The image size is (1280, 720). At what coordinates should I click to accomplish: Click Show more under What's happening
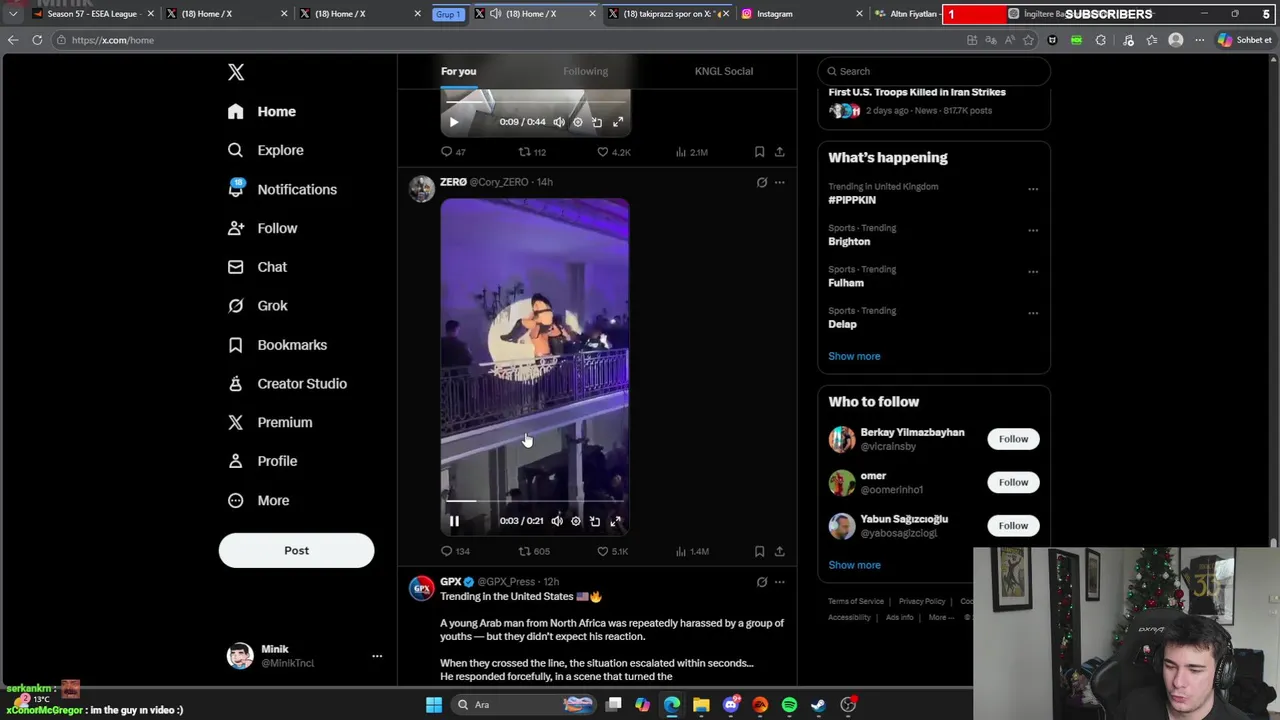pos(854,356)
